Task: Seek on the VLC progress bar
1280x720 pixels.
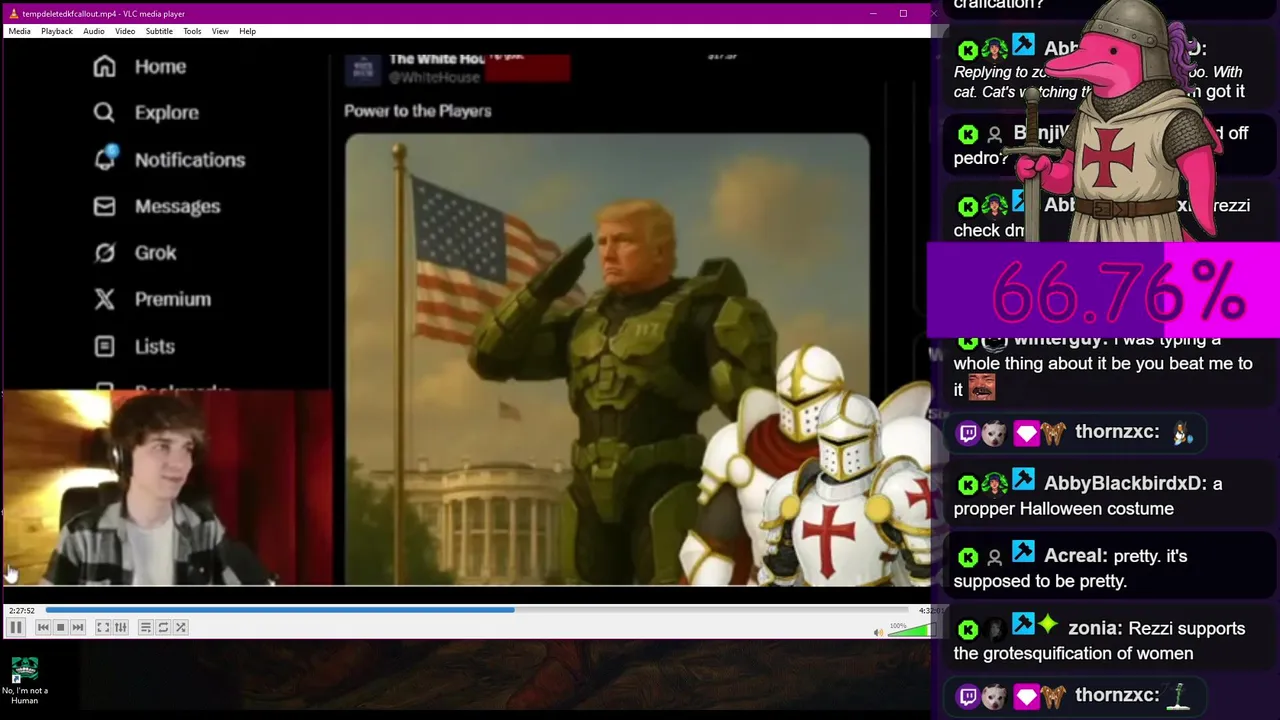Action: [475, 609]
